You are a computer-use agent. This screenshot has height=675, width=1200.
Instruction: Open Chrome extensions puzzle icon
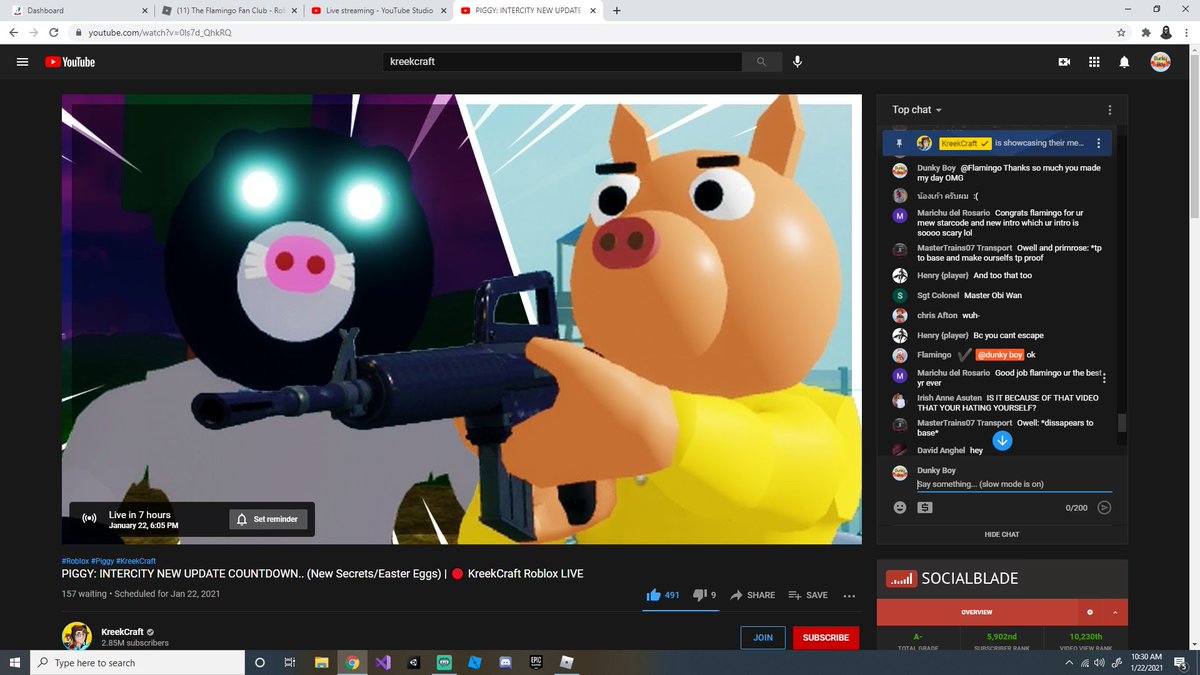(x=1145, y=32)
